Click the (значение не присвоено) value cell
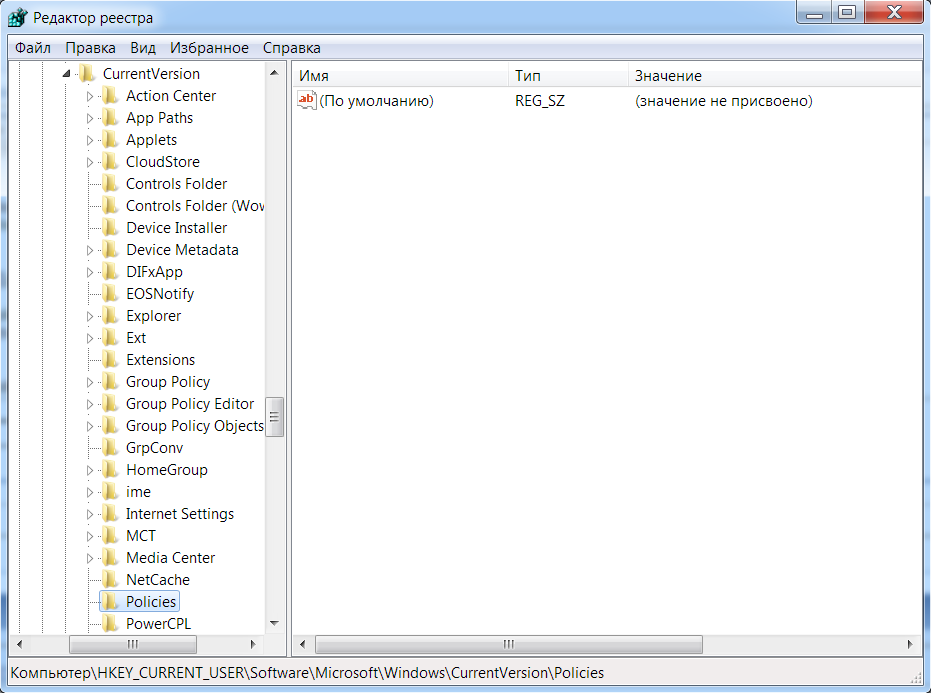Image resolution: width=931 pixels, height=693 pixels. (724, 101)
